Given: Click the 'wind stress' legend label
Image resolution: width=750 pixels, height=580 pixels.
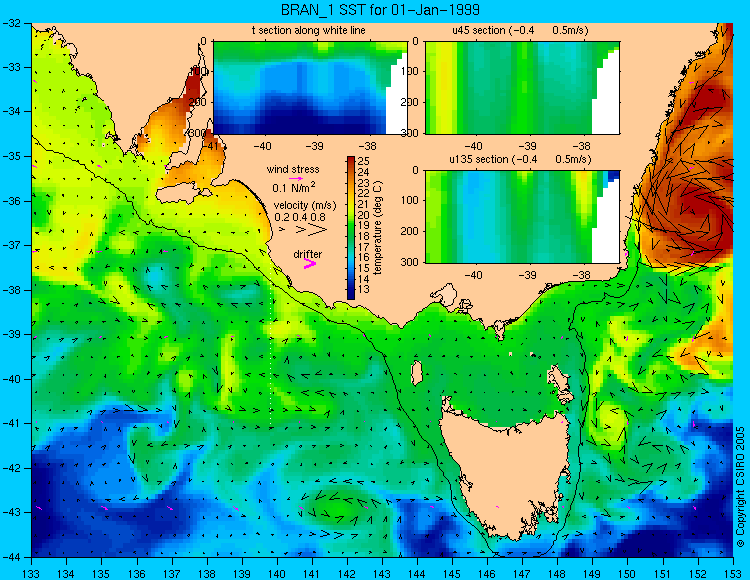Looking at the screenshot, I should click(293, 169).
